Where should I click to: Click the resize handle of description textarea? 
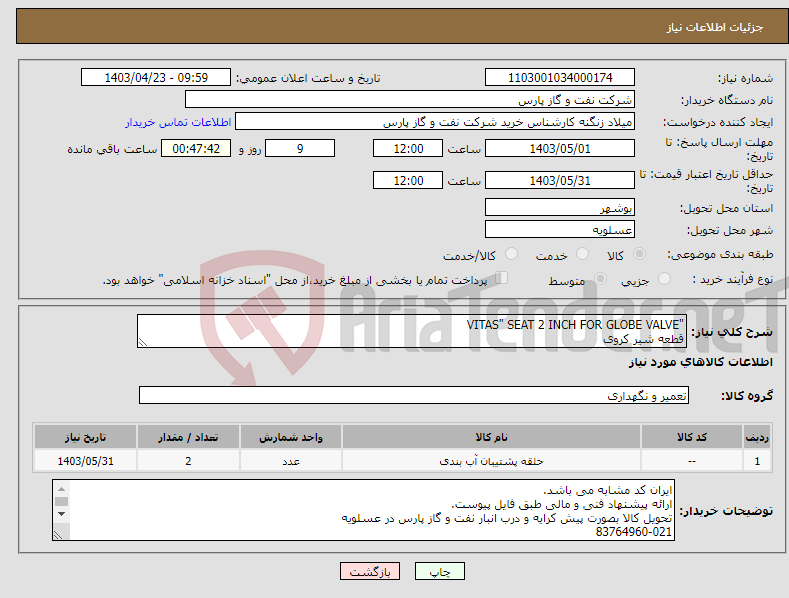point(143,342)
